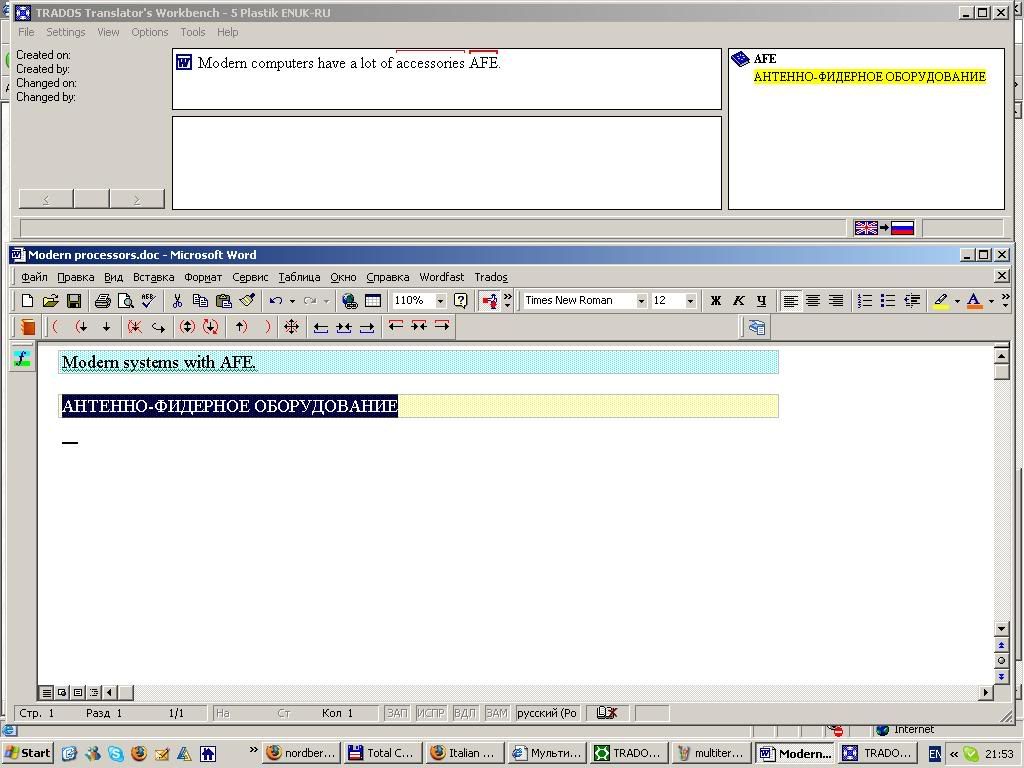Click the orange book icon in Trados toolbar
The image size is (1024, 768).
pos(27,327)
